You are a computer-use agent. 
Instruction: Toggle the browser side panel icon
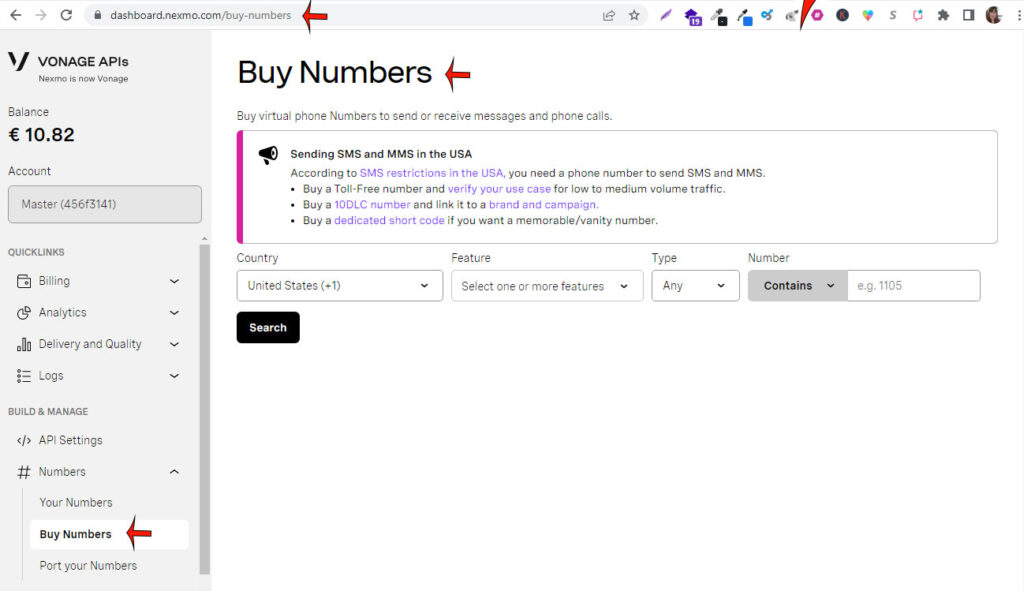point(968,15)
